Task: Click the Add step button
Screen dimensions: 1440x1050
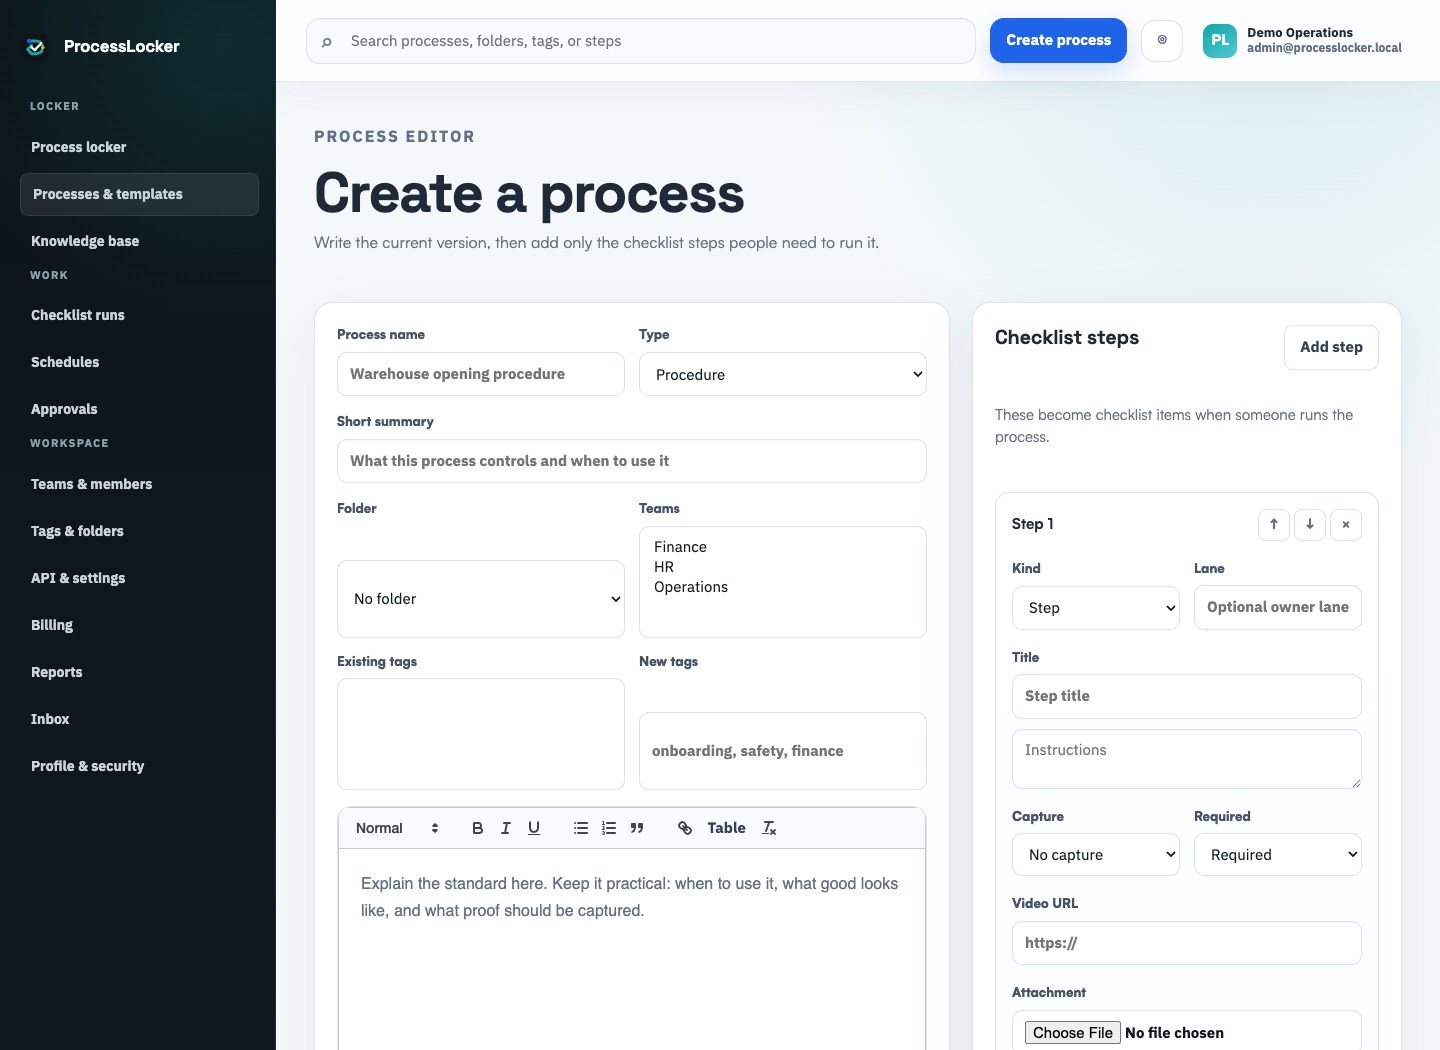Action: [1331, 347]
